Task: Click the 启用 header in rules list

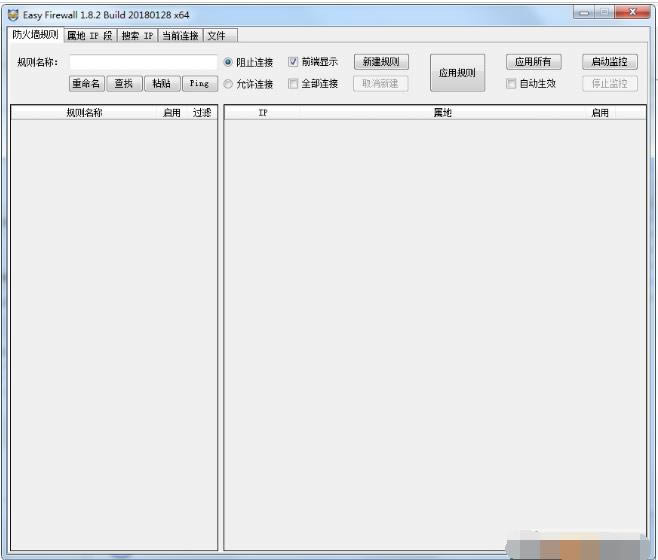Action: [172, 113]
